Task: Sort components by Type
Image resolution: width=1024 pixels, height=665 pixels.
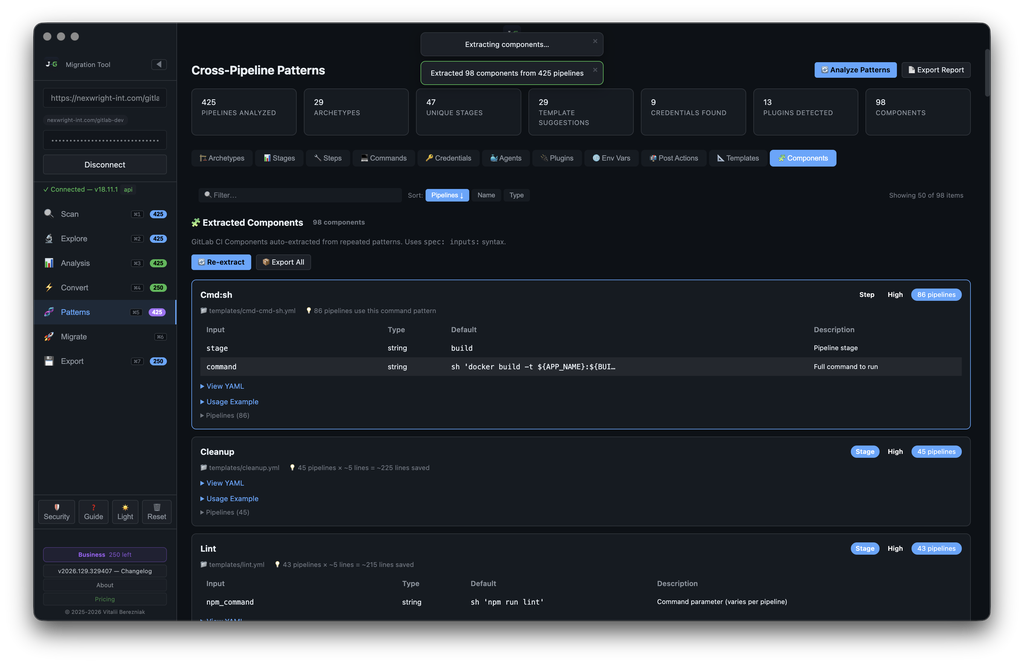Action: tap(517, 195)
